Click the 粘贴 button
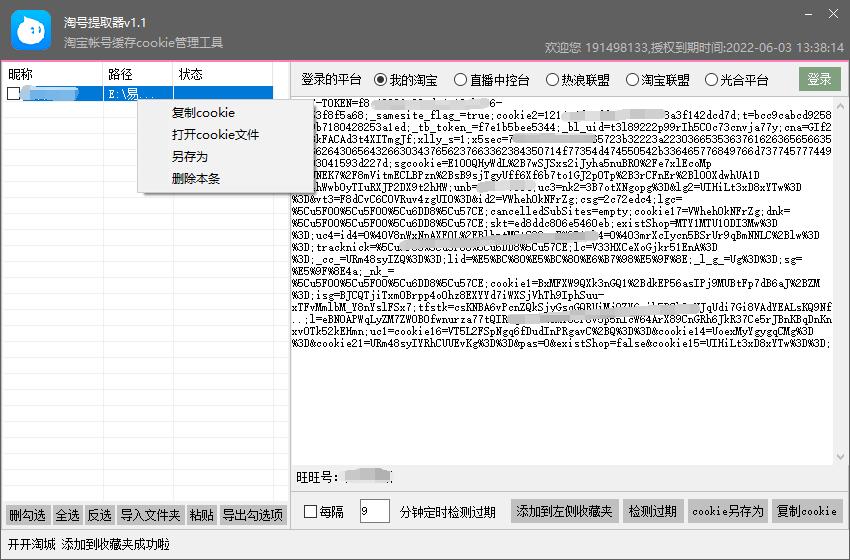The height and width of the screenshot is (560, 850). (x=201, y=514)
